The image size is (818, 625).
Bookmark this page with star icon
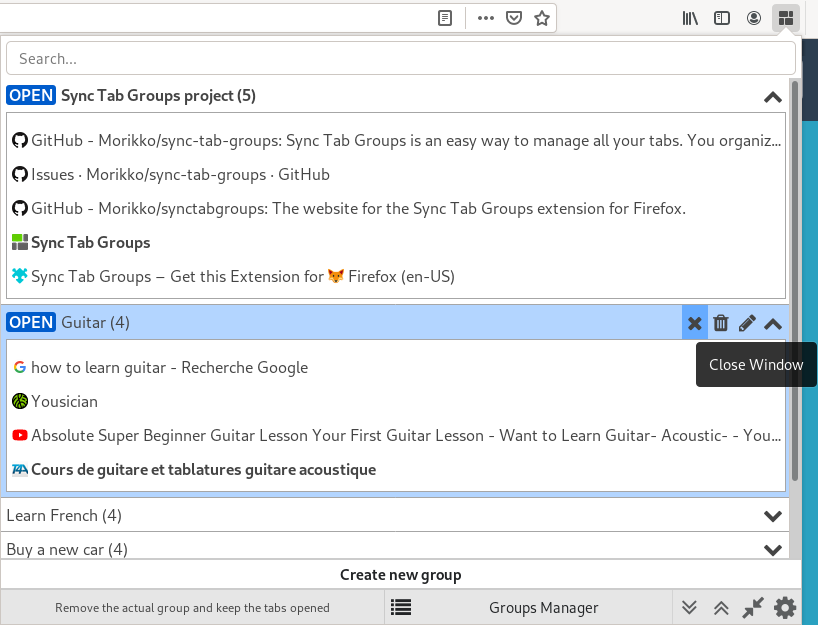click(542, 18)
